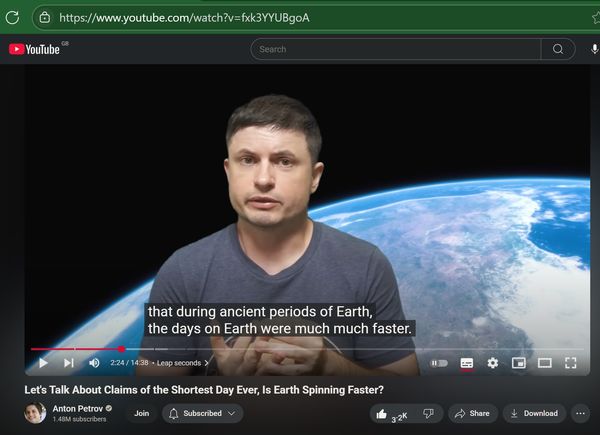This screenshot has height=435, width=600.
Task: Click the 2:24 / 14:38 time display
Action: (x=129, y=363)
